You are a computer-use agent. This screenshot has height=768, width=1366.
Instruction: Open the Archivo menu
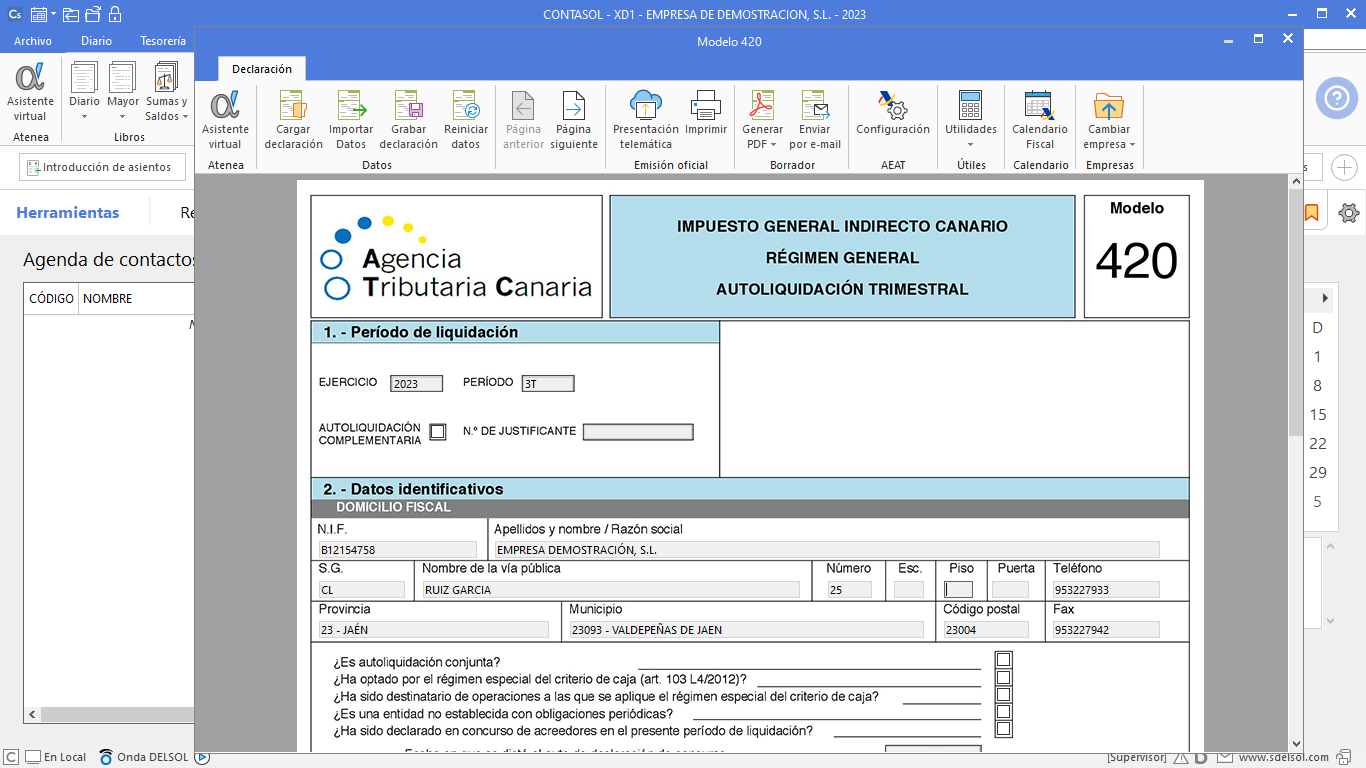[x=33, y=41]
